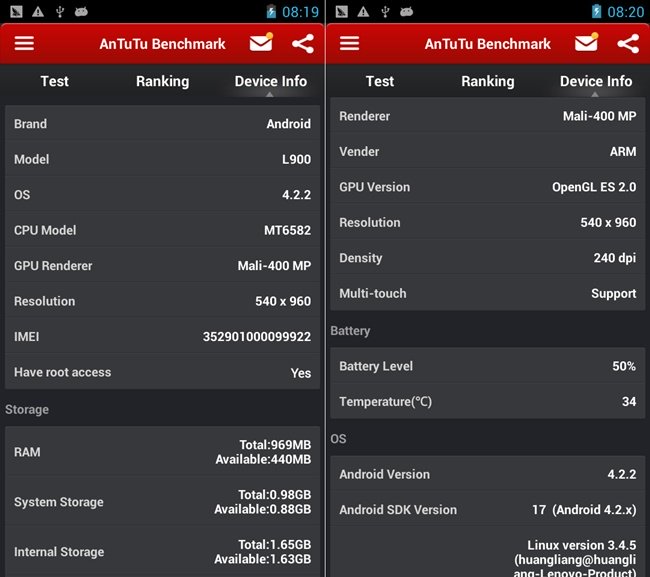Tap the Android SDK Version row
Screen dimensions: 650x577
pyautogui.click(x=487, y=510)
